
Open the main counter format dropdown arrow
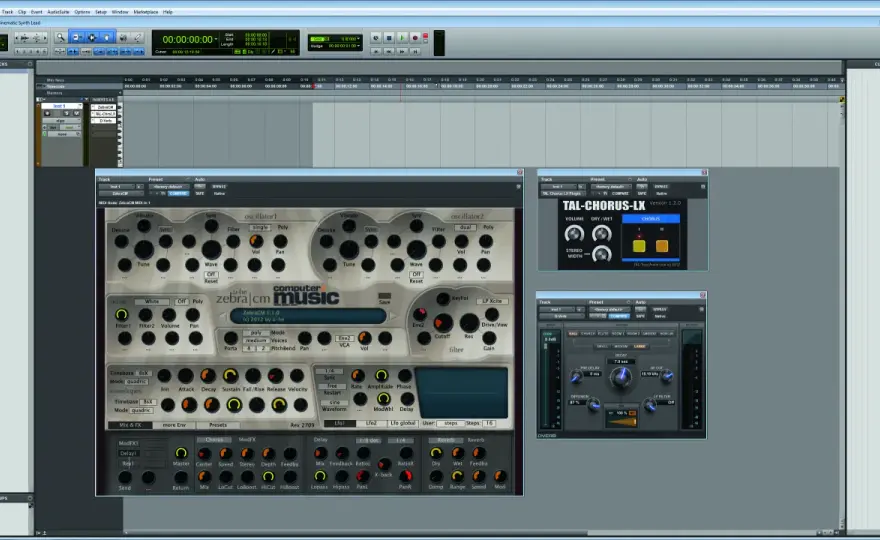(216, 39)
